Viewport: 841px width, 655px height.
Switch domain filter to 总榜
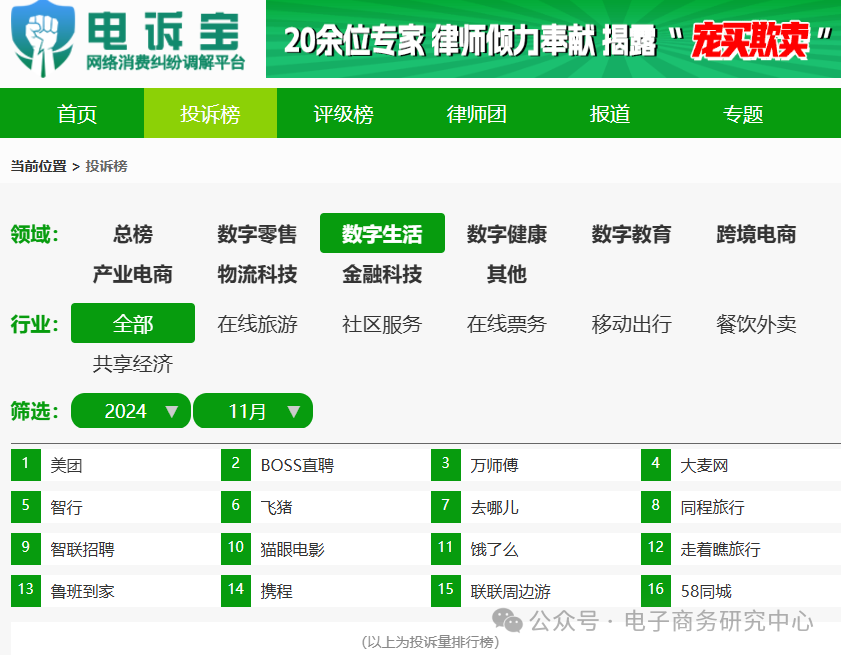point(130,233)
